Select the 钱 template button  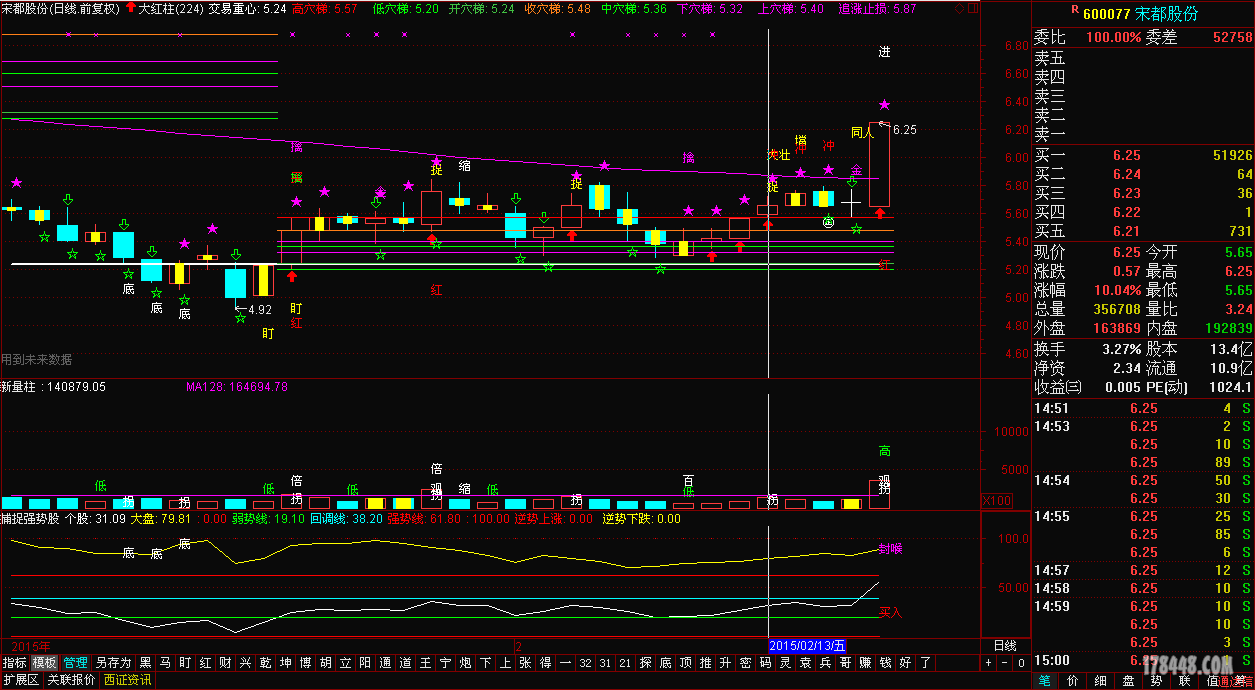(x=885, y=662)
